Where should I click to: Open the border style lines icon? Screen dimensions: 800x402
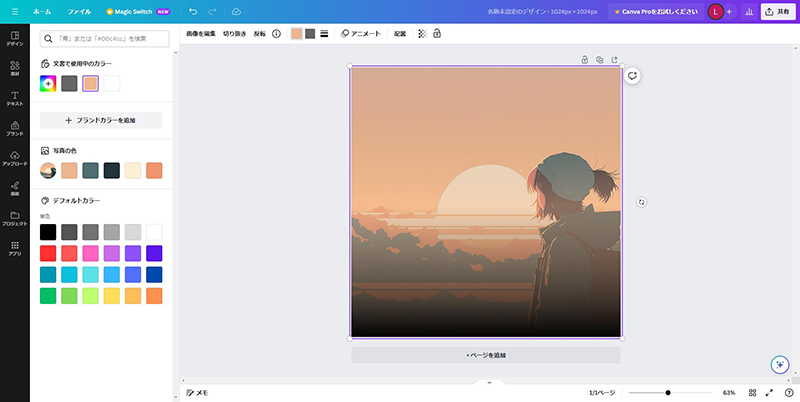324,34
